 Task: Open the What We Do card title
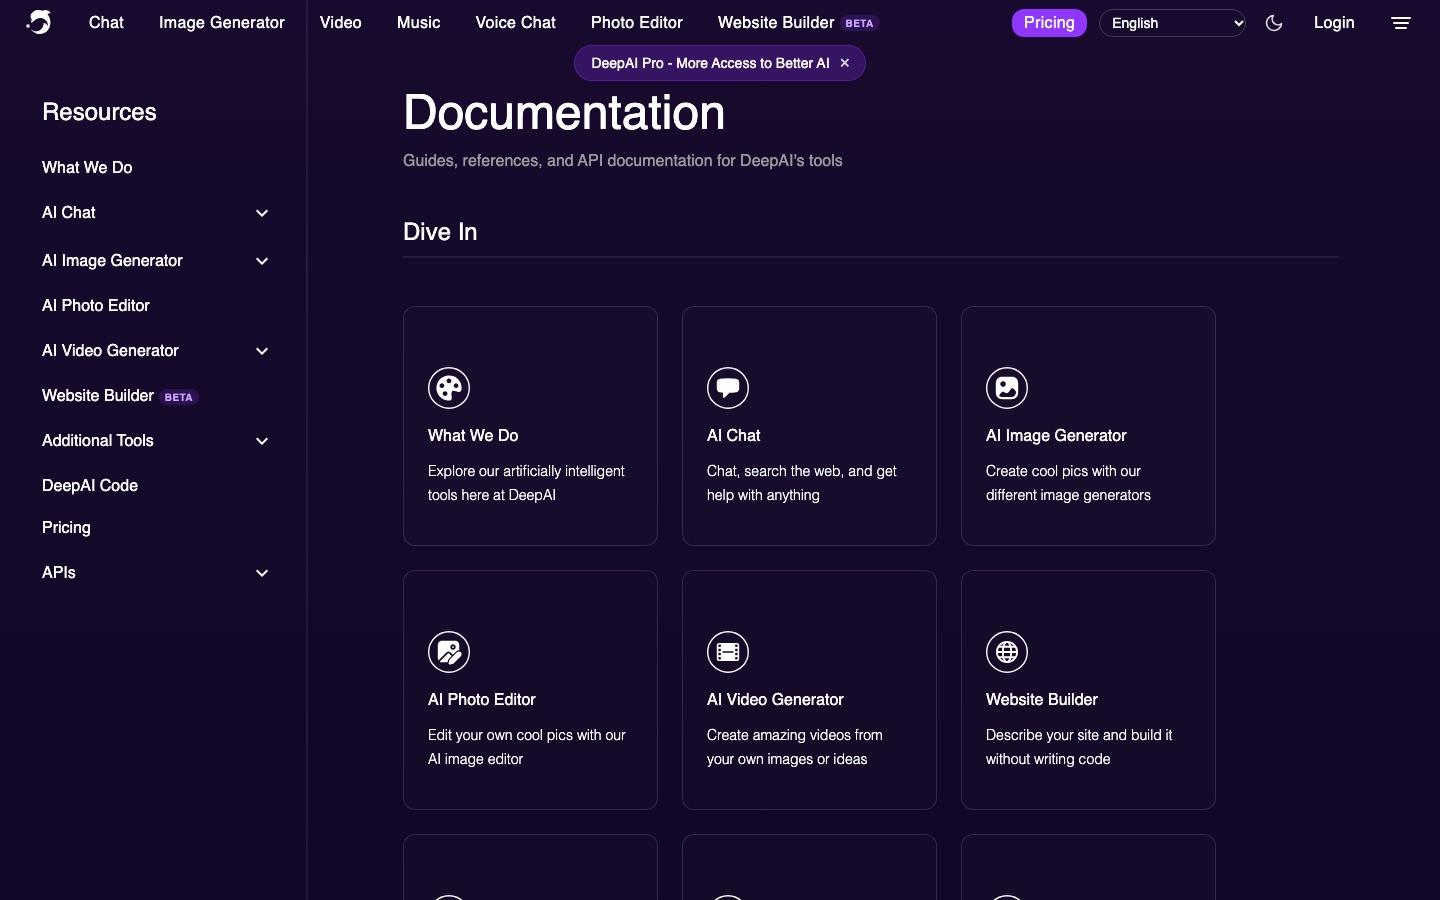pyautogui.click(x=473, y=435)
